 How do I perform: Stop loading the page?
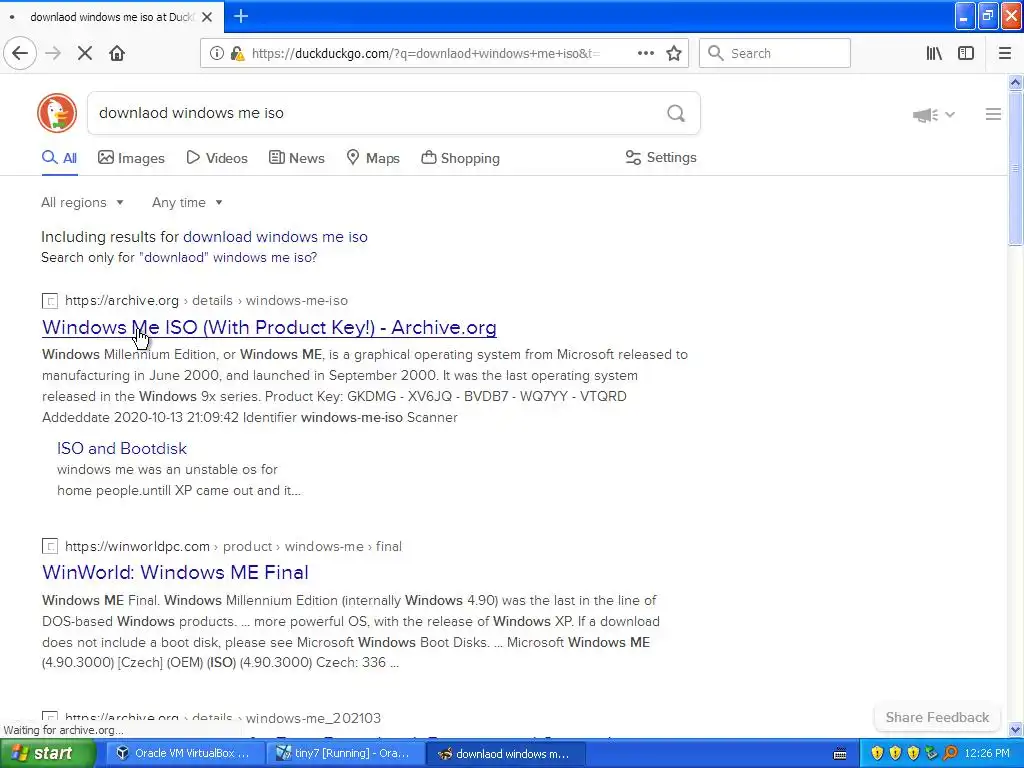pos(84,53)
